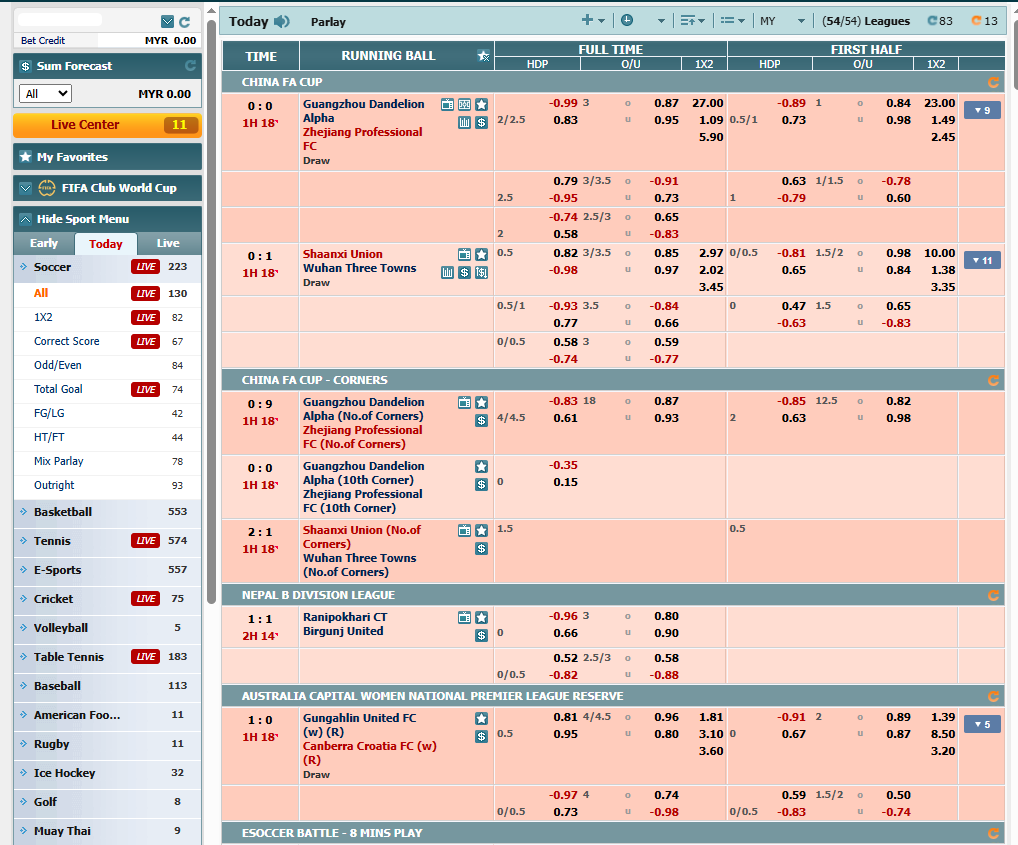Toggle Hide Sport Menu
The image size is (1018, 845).
pyautogui.click(x=107, y=219)
